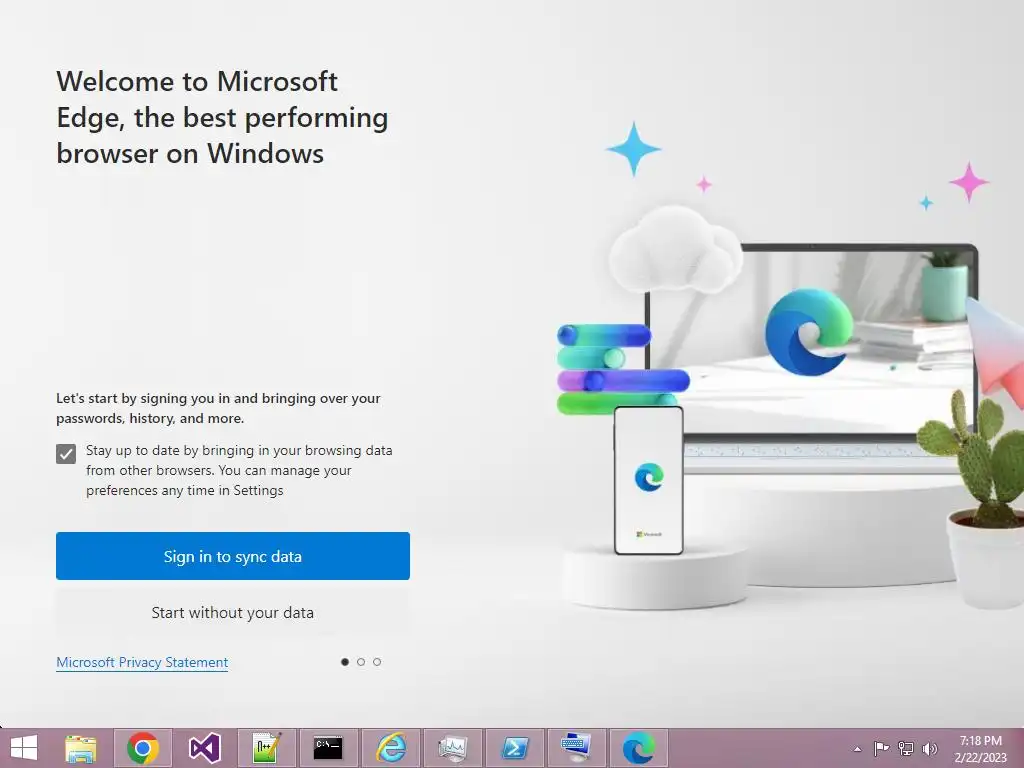The image size is (1024, 768).
Task: Open network status icon in tray
Action: [x=906, y=748]
